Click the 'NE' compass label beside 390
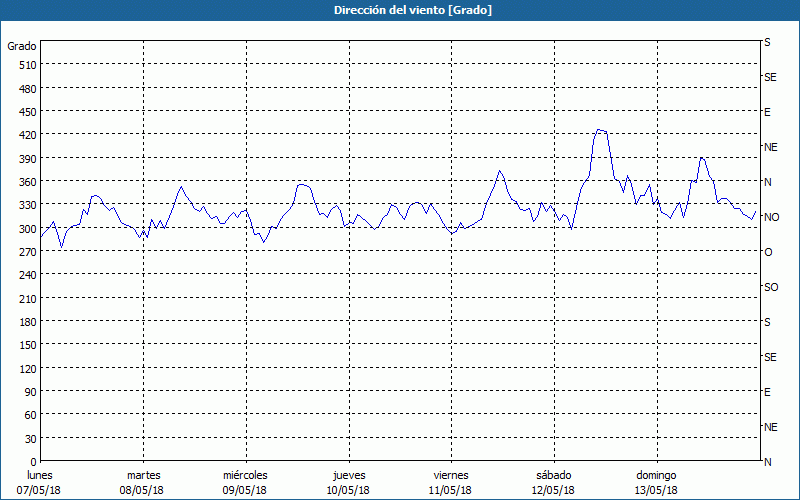The height and width of the screenshot is (500, 800). [x=771, y=147]
